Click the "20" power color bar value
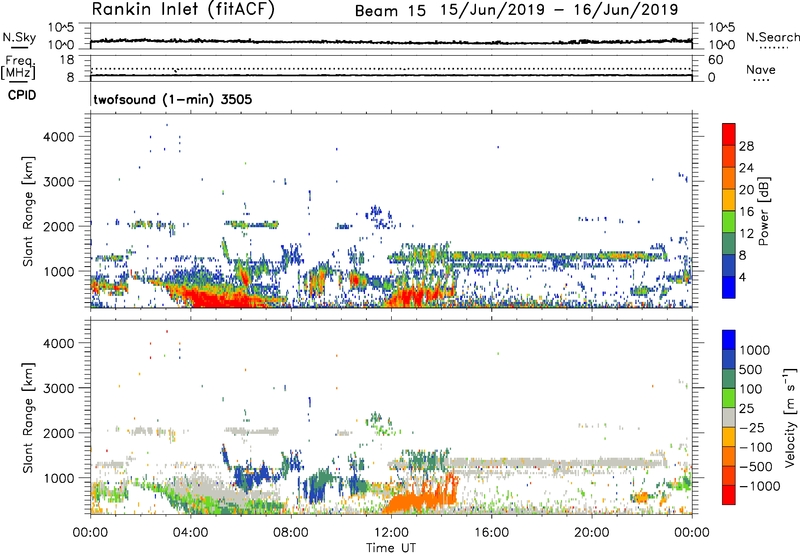 [x=746, y=190]
